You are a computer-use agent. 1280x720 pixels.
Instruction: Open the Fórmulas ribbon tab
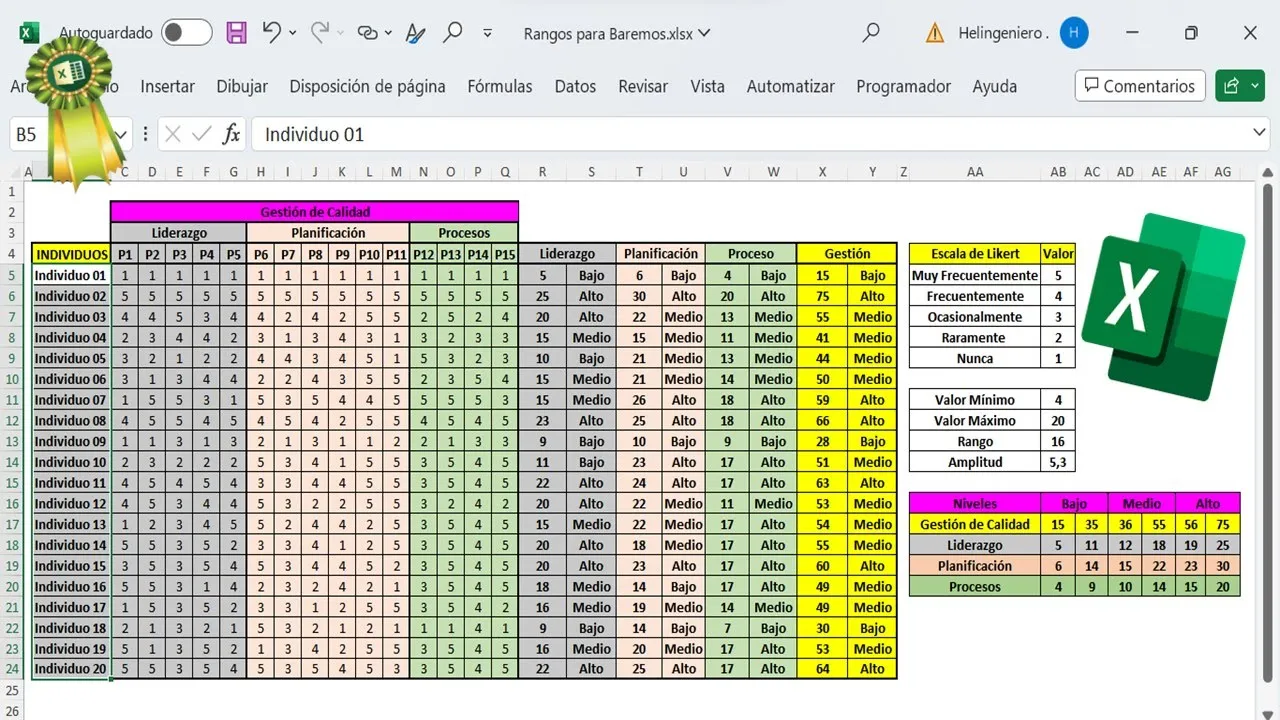click(x=500, y=86)
